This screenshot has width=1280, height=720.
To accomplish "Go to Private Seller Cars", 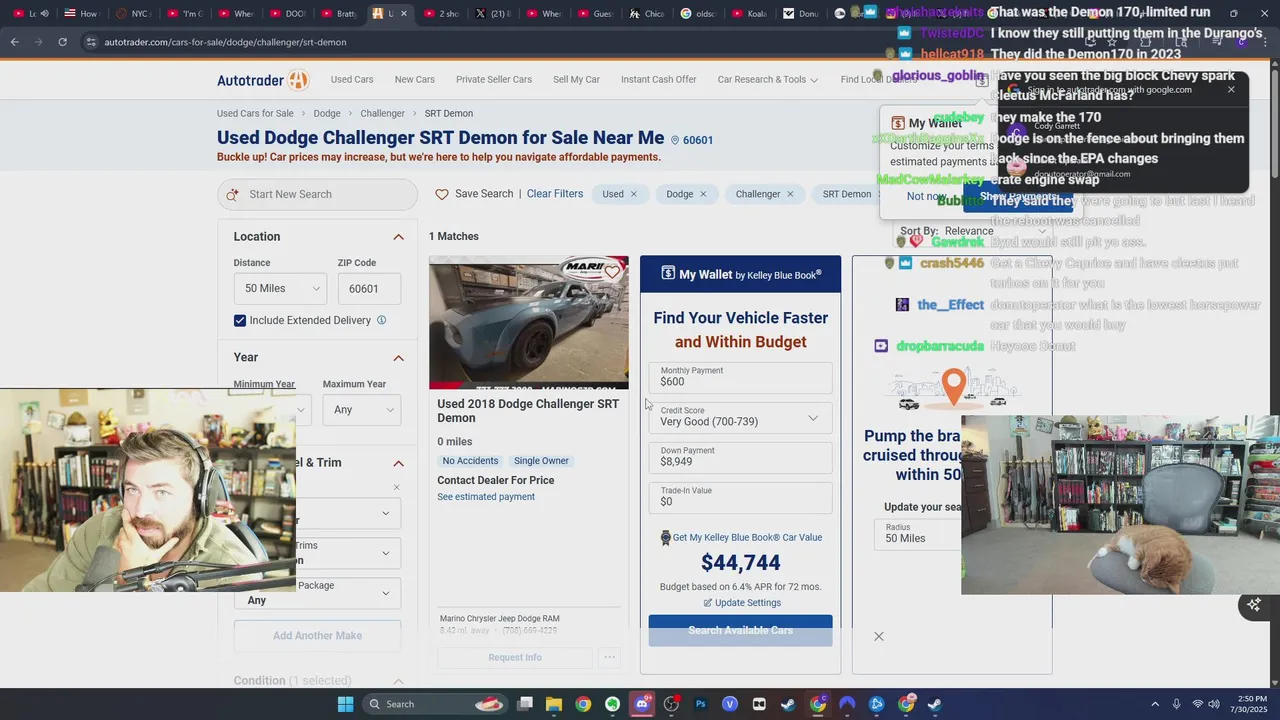I will tap(494, 80).
